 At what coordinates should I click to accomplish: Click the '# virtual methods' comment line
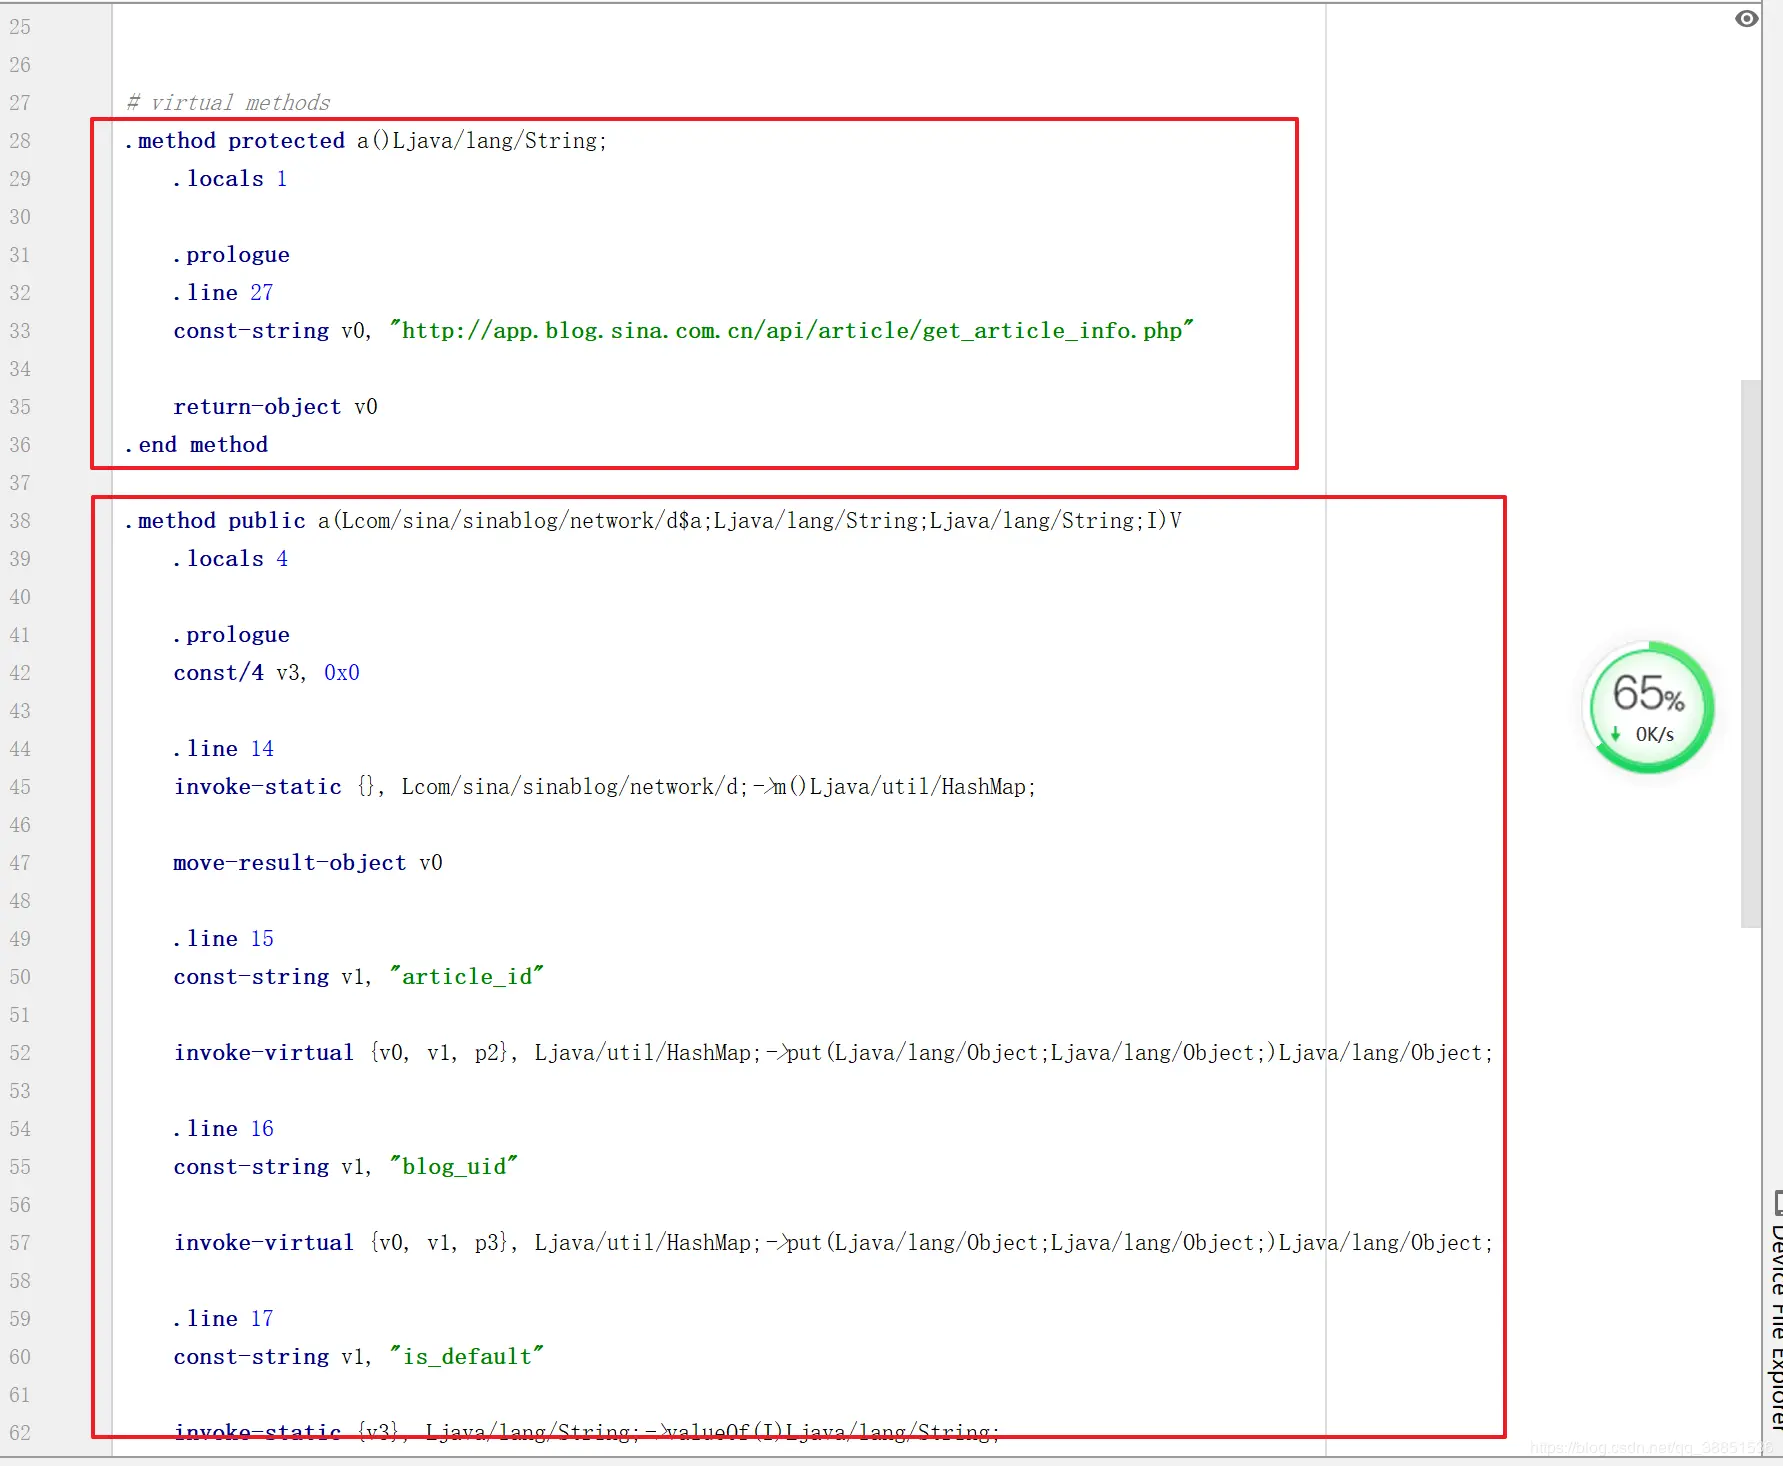(228, 103)
